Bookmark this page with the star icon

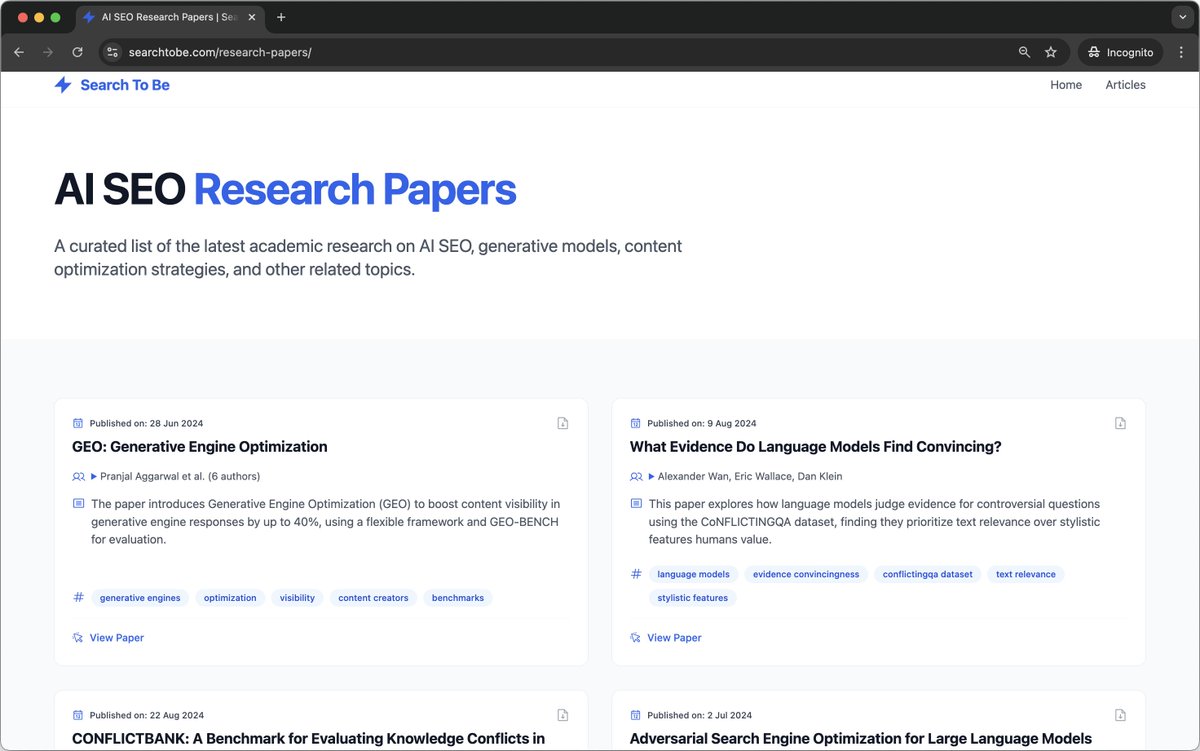1051,52
